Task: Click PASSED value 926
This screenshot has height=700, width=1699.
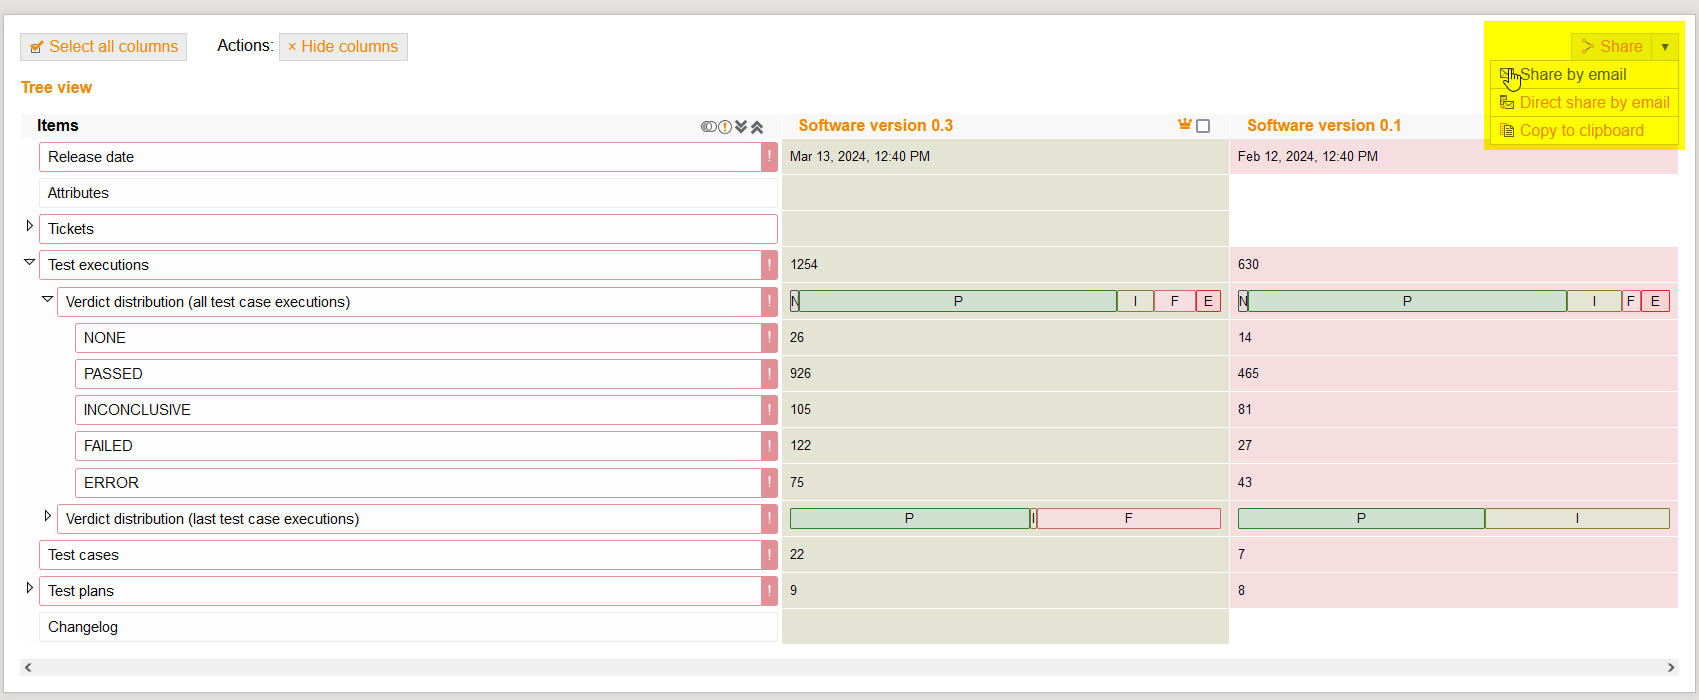Action: point(800,374)
